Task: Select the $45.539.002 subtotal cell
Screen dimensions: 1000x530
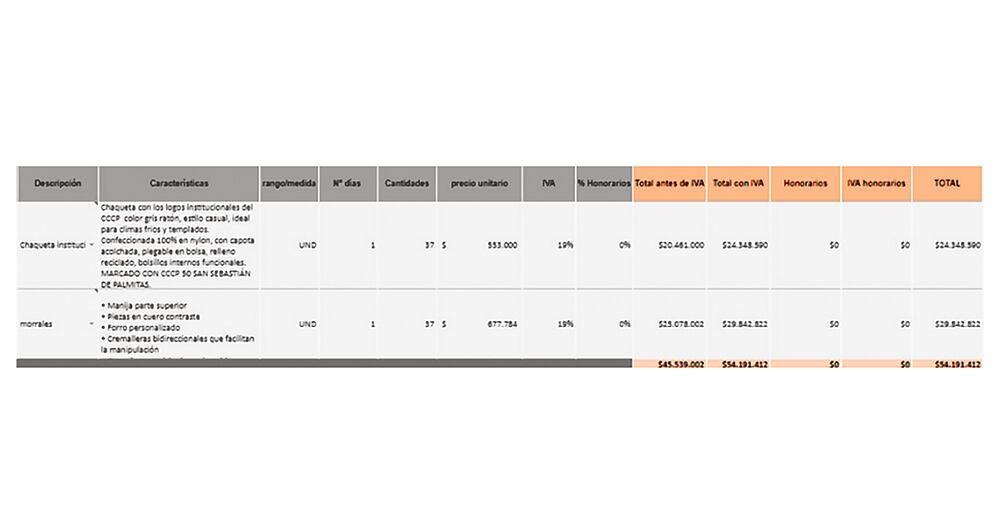Action: pos(669,365)
